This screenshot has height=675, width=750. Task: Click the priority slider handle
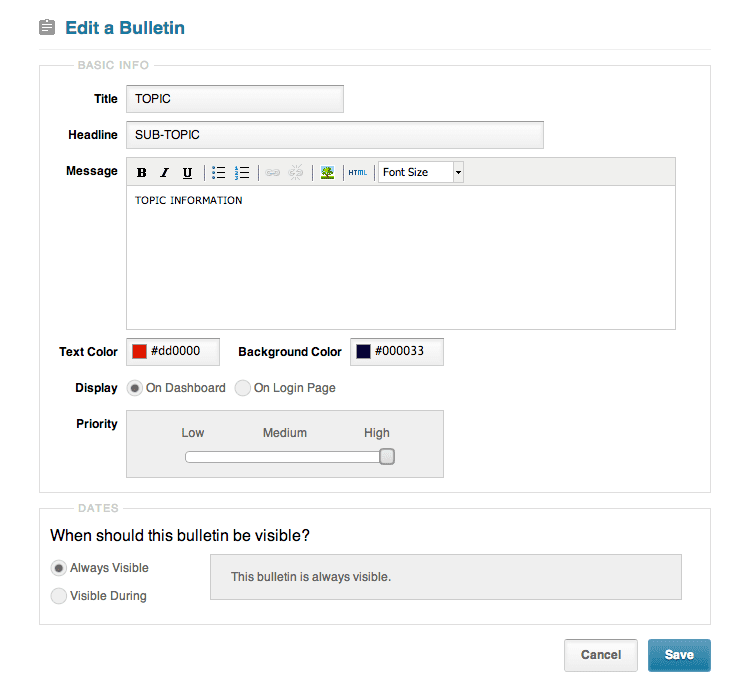[387, 457]
